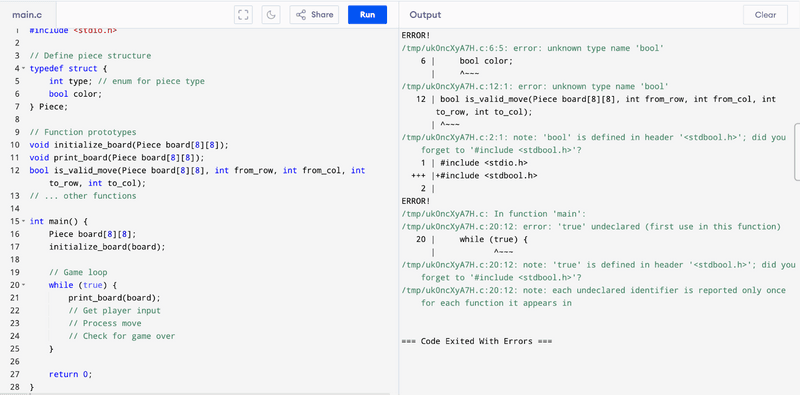This screenshot has width=800, height=395.
Task: Click the '// Function prototypes' comment
Action: (83, 132)
